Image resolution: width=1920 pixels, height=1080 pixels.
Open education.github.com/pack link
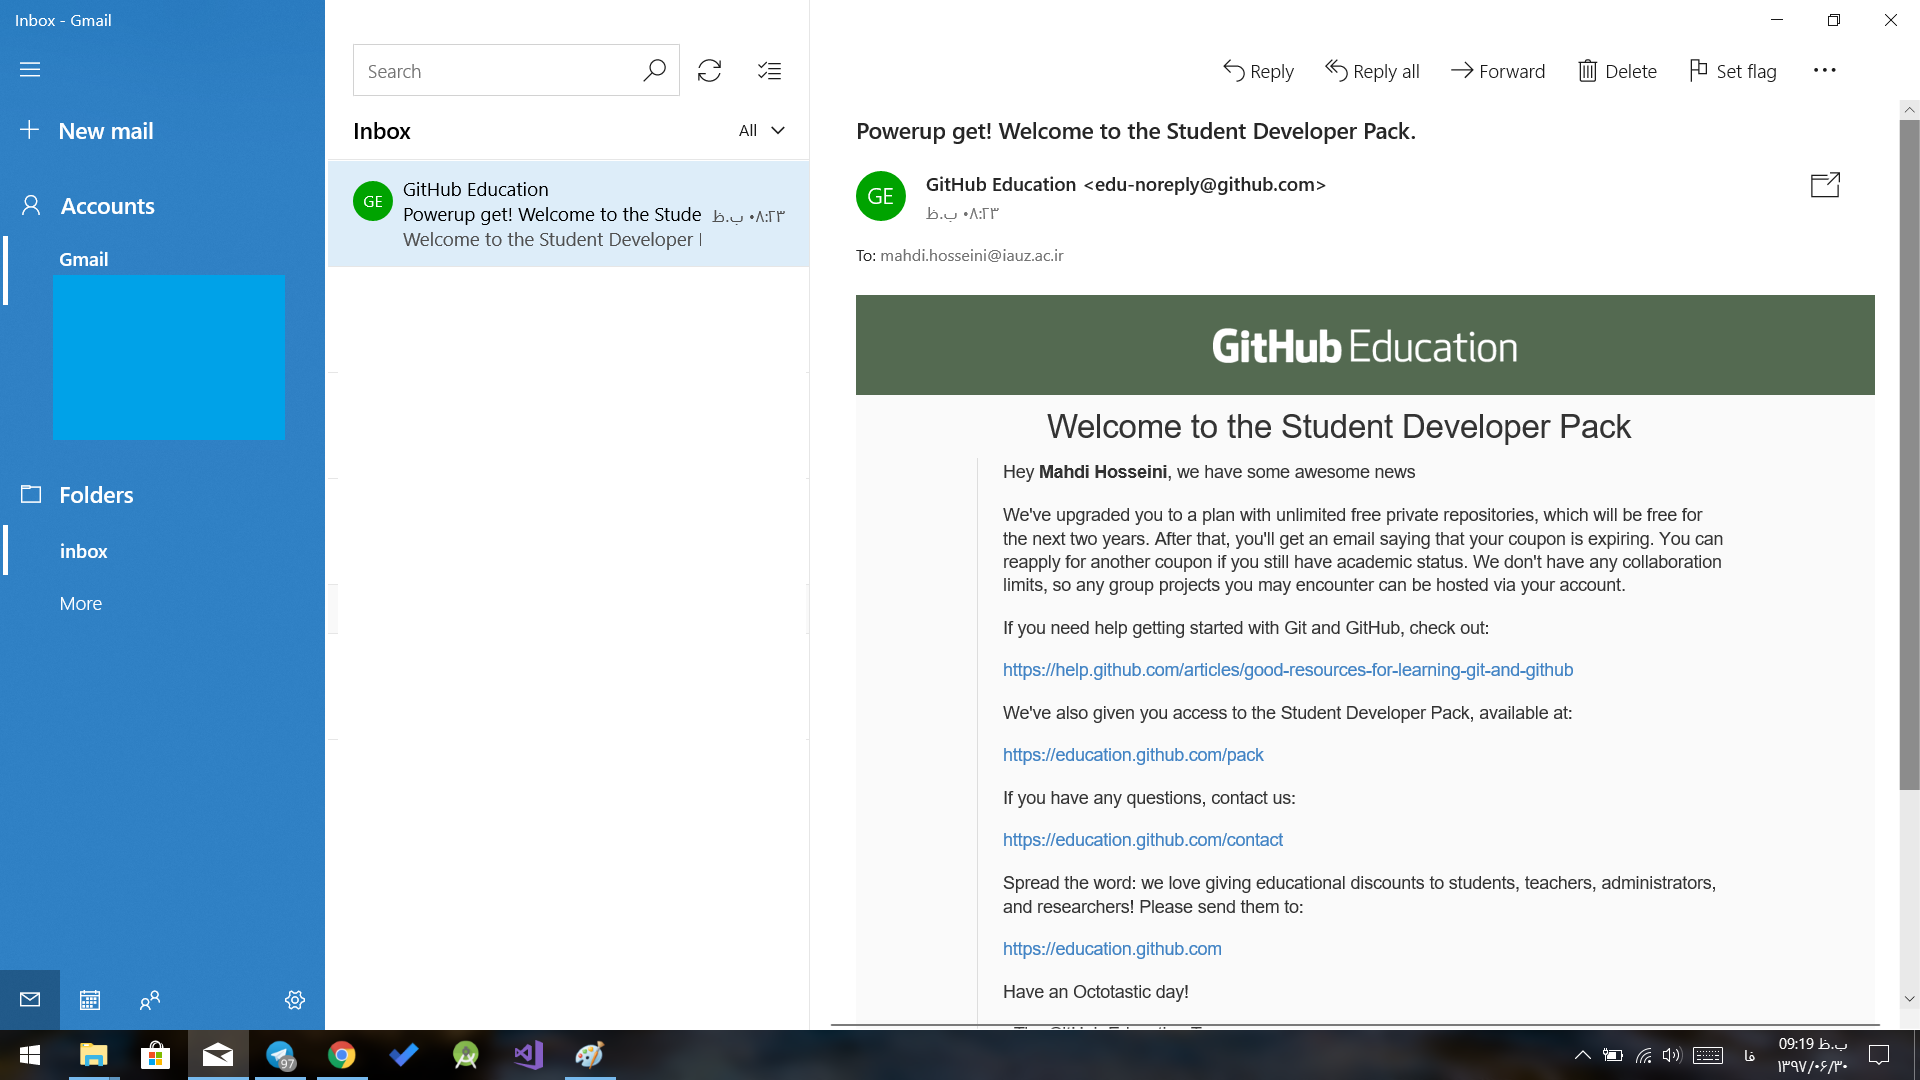(1133, 755)
